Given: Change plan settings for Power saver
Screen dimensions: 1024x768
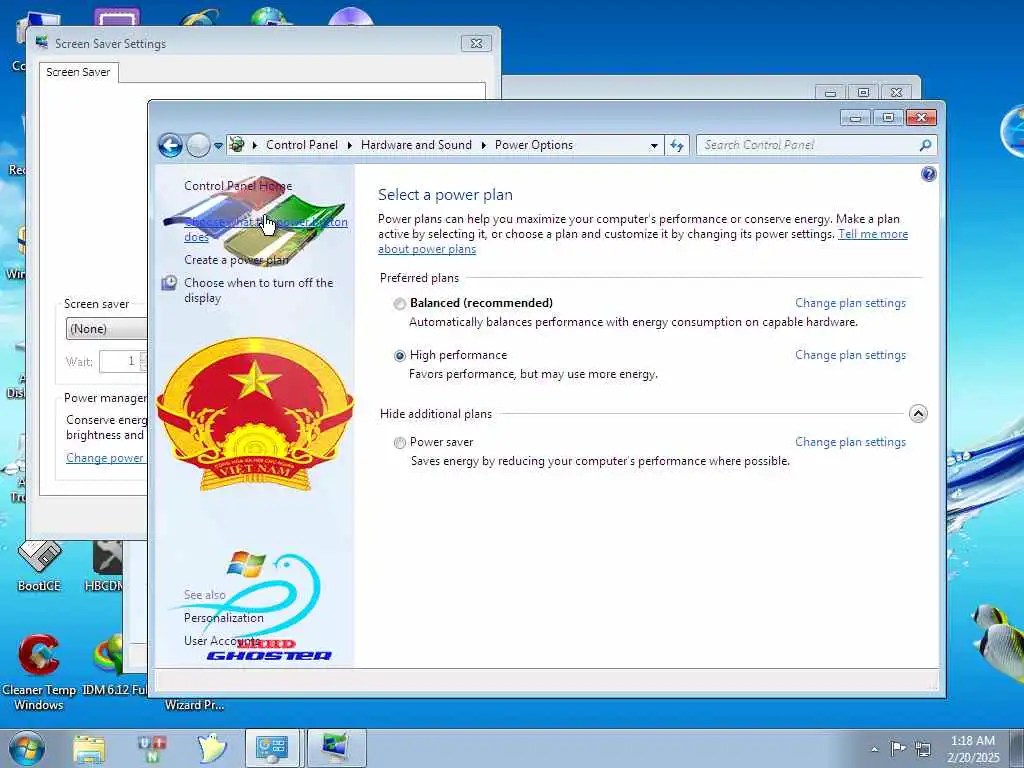Looking at the screenshot, I should point(850,441).
